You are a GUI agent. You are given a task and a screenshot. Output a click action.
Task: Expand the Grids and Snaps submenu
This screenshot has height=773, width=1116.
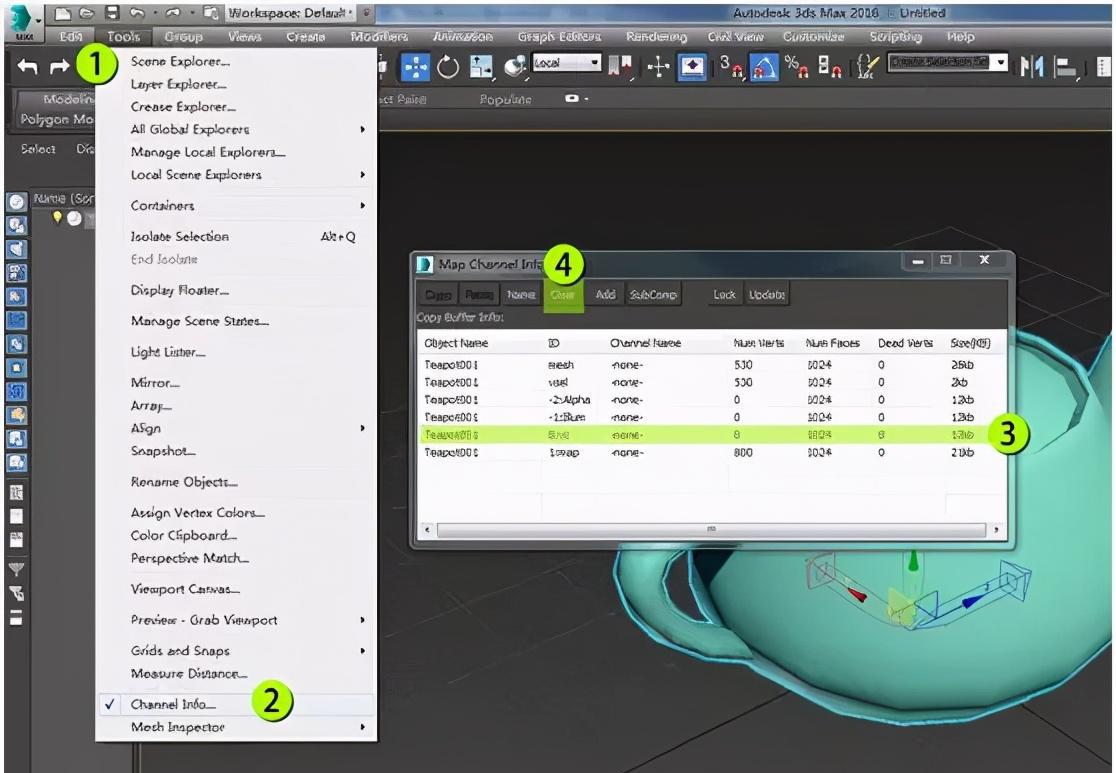tap(236, 651)
